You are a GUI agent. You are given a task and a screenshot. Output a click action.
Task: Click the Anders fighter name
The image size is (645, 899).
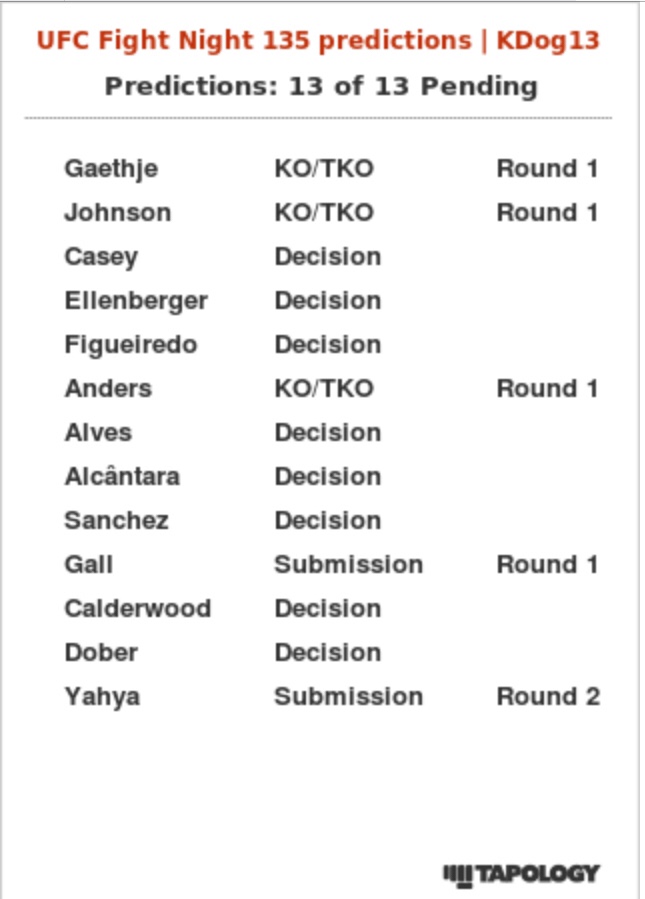[108, 389]
